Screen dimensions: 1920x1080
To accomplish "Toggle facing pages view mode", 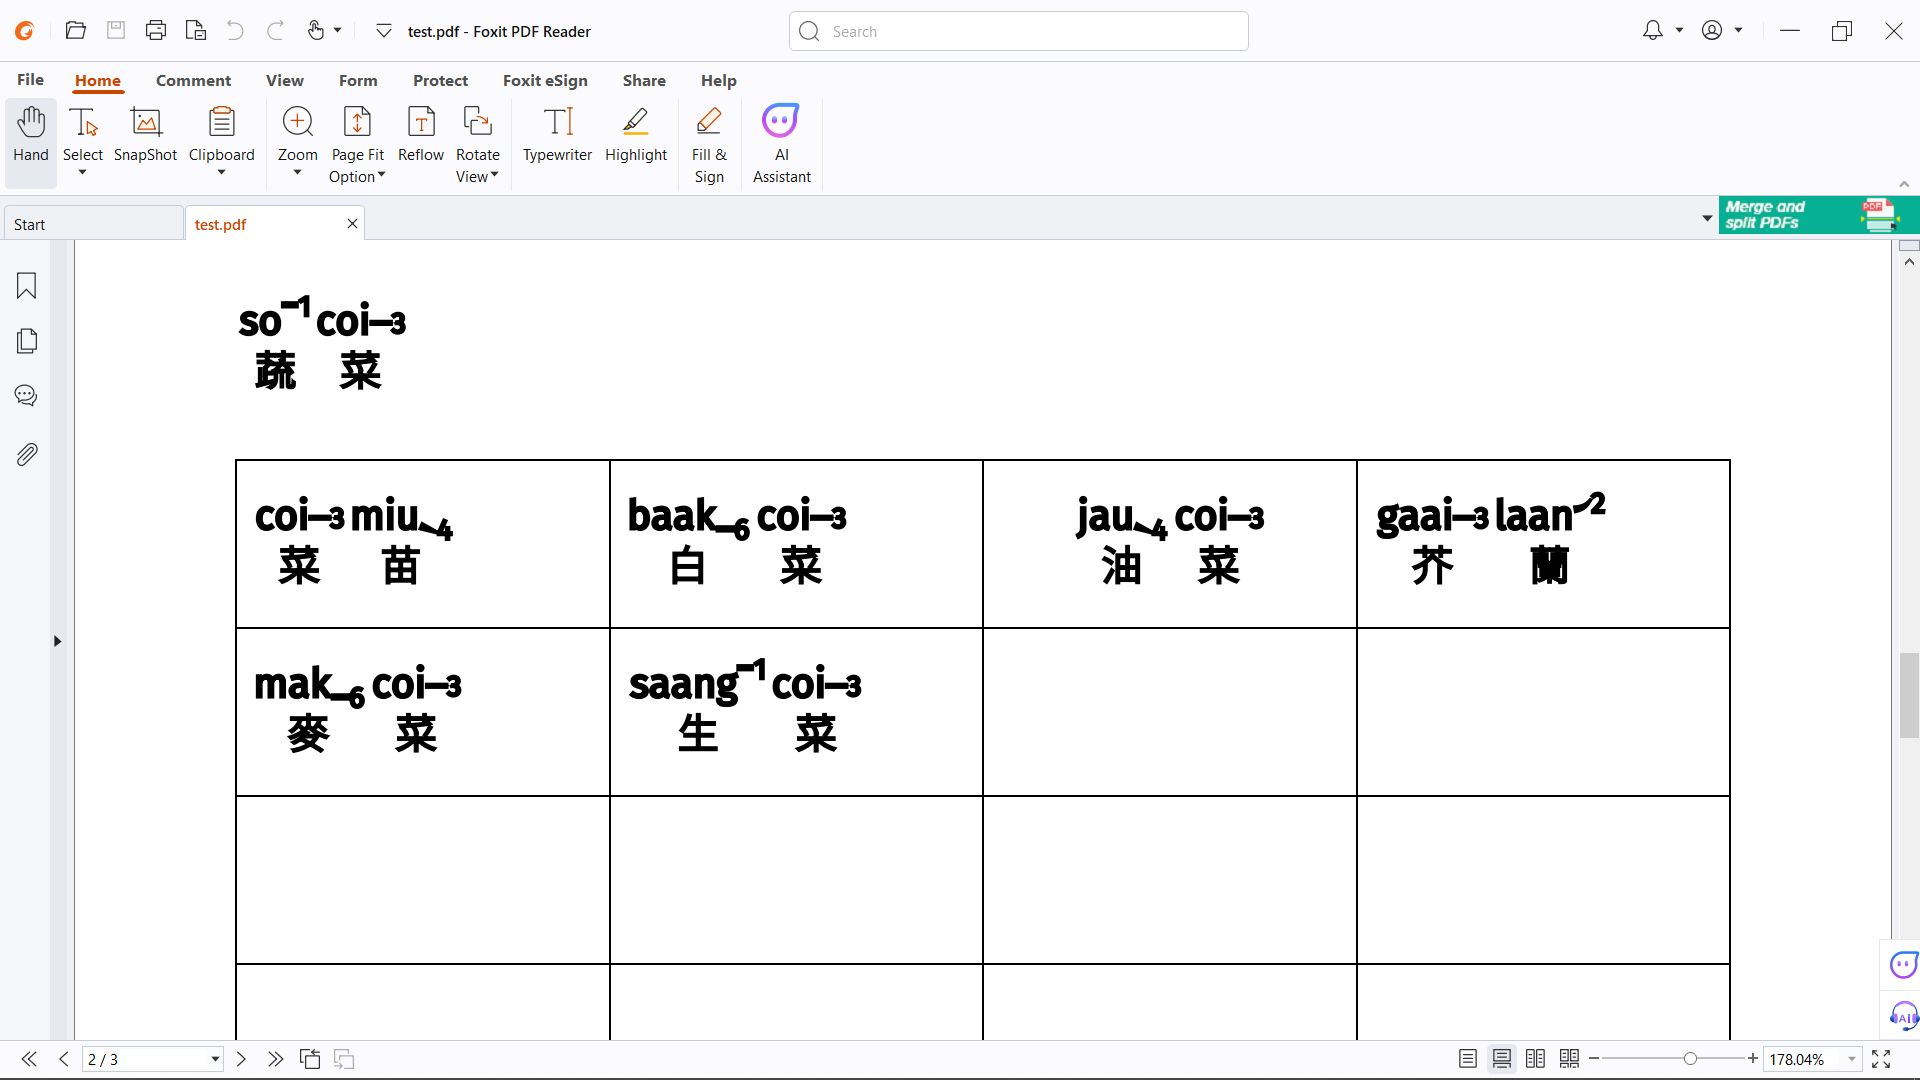I will (x=1535, y=1059).
